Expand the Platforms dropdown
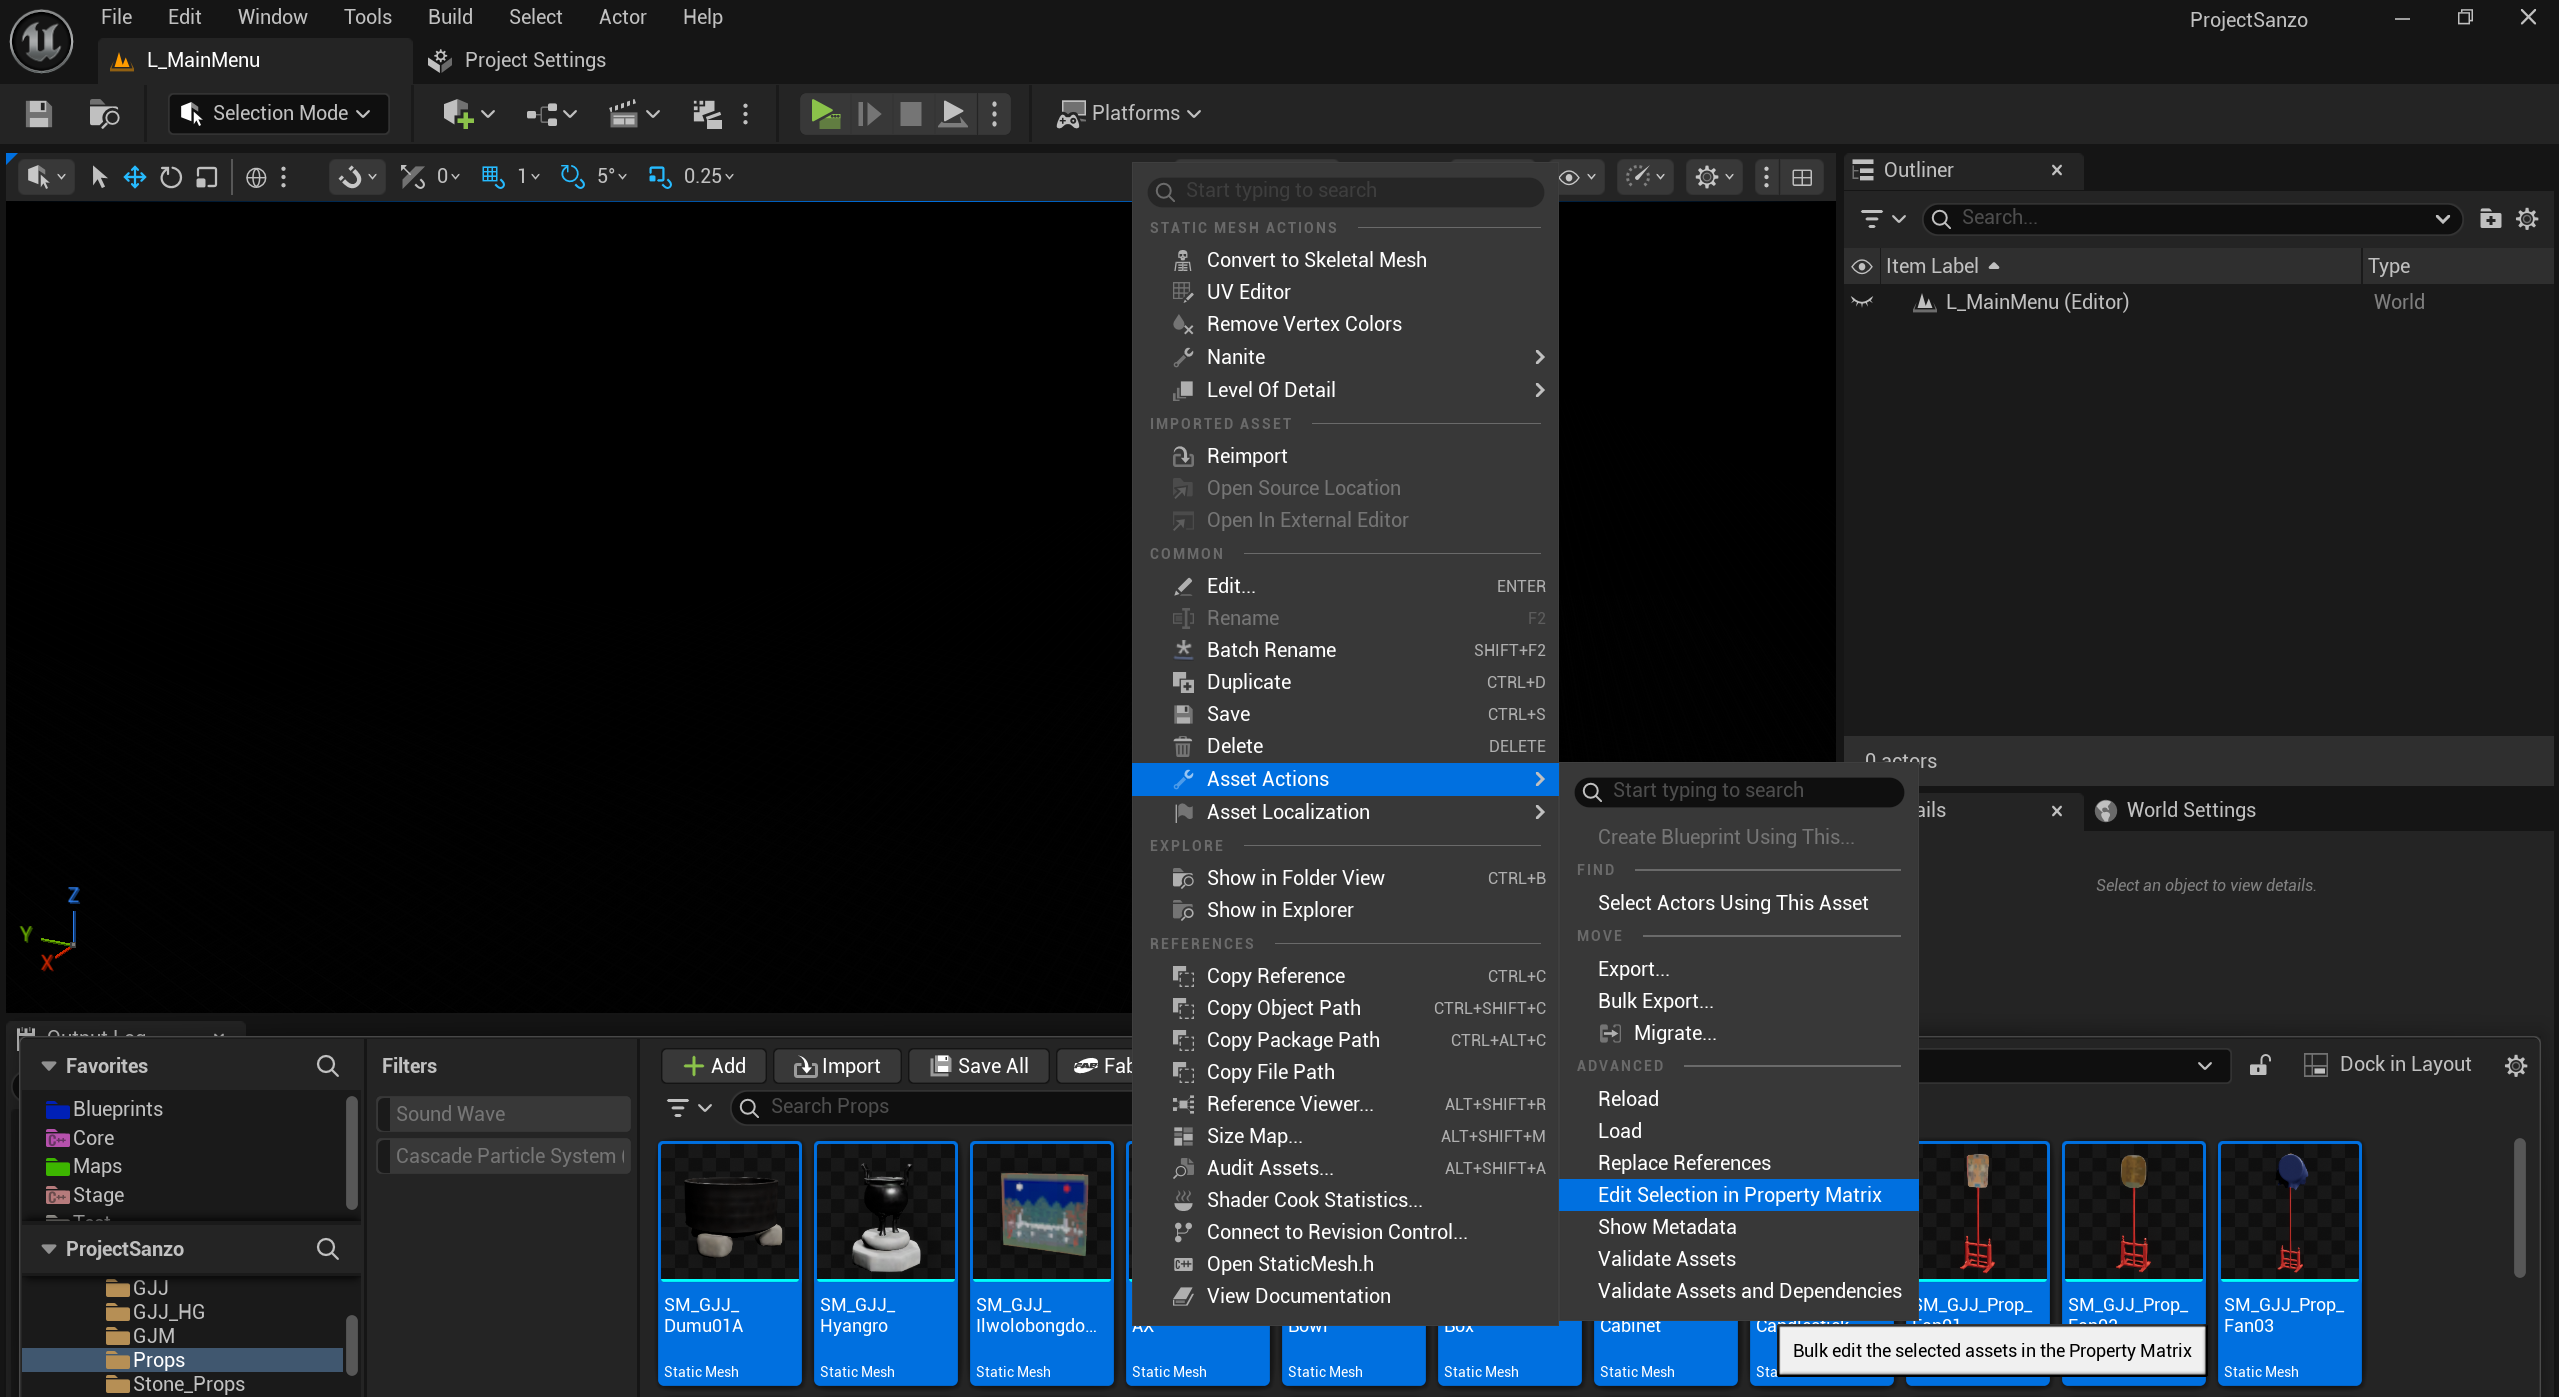Image resolution: width=2559 pixels, height=1397 pixels. tap(1129, 113)
